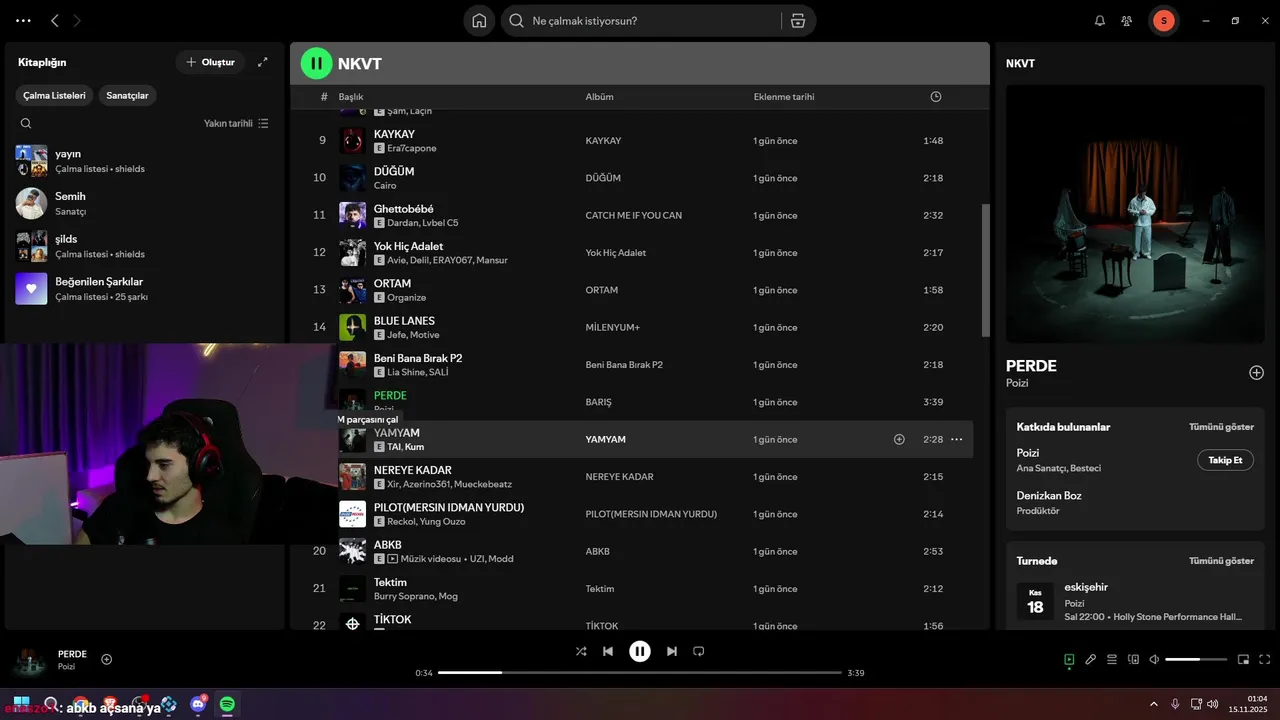Open the şilds playlist in library
This screenshot has height=720, width=1280.
(x=145, y=246)
